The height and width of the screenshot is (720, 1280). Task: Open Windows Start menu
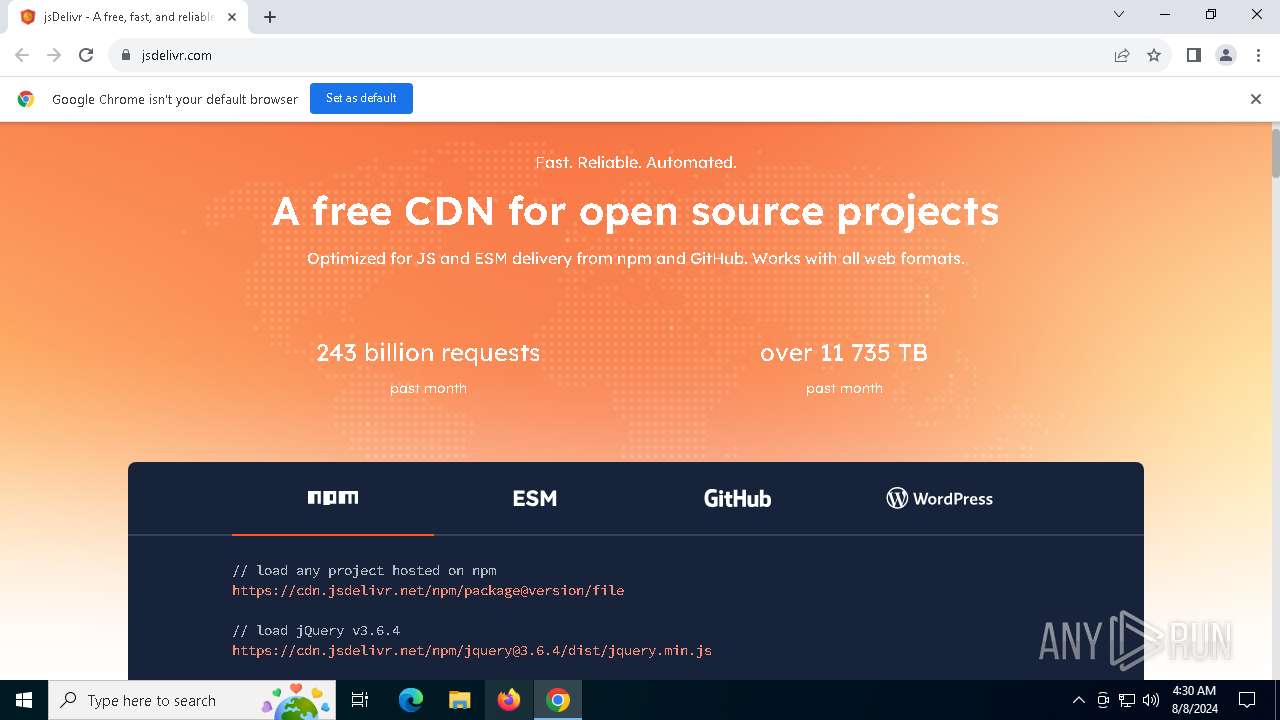click(24, 700)
